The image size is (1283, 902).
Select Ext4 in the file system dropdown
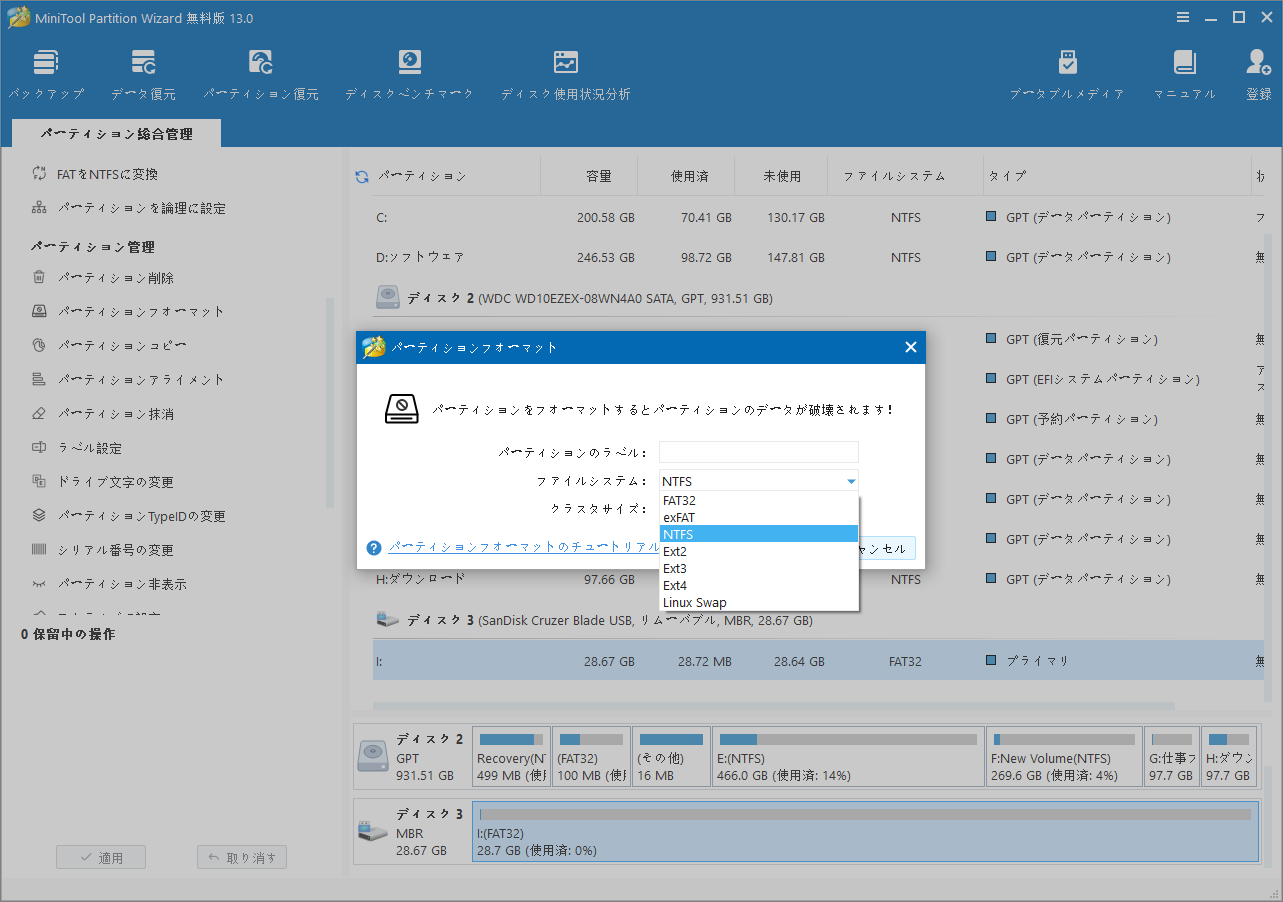click(676, 585)
